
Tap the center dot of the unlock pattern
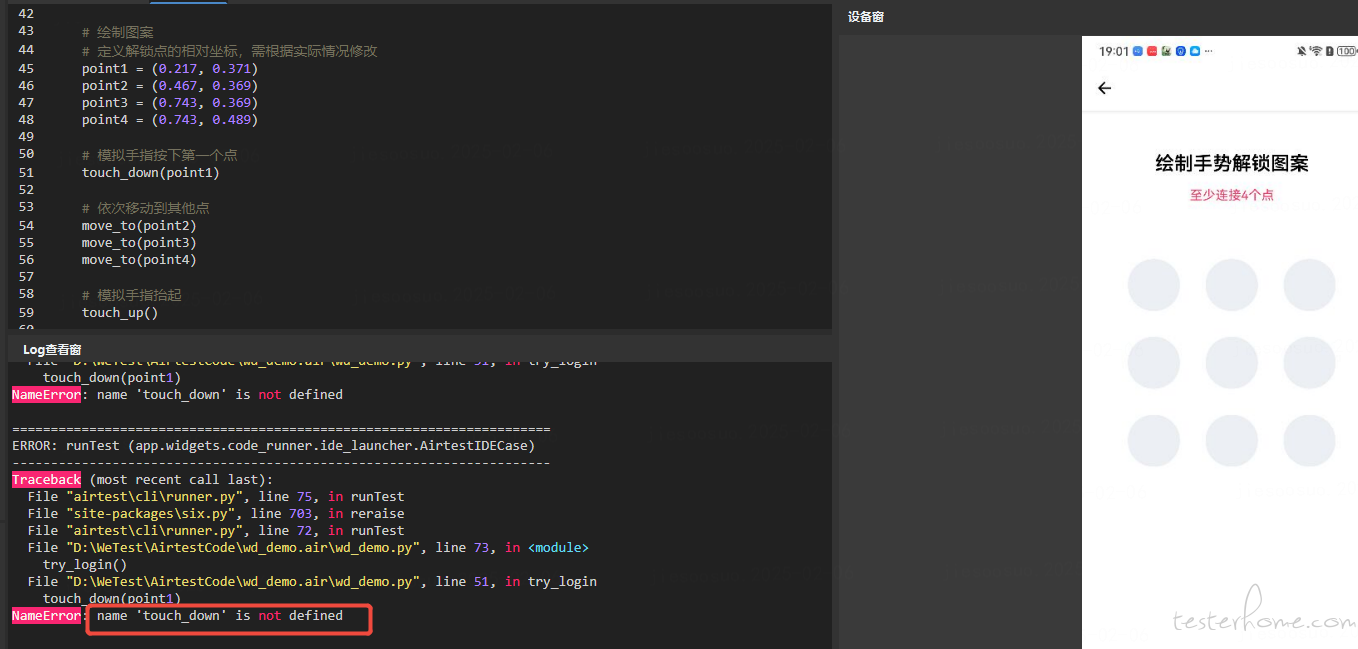point(1232,362)
